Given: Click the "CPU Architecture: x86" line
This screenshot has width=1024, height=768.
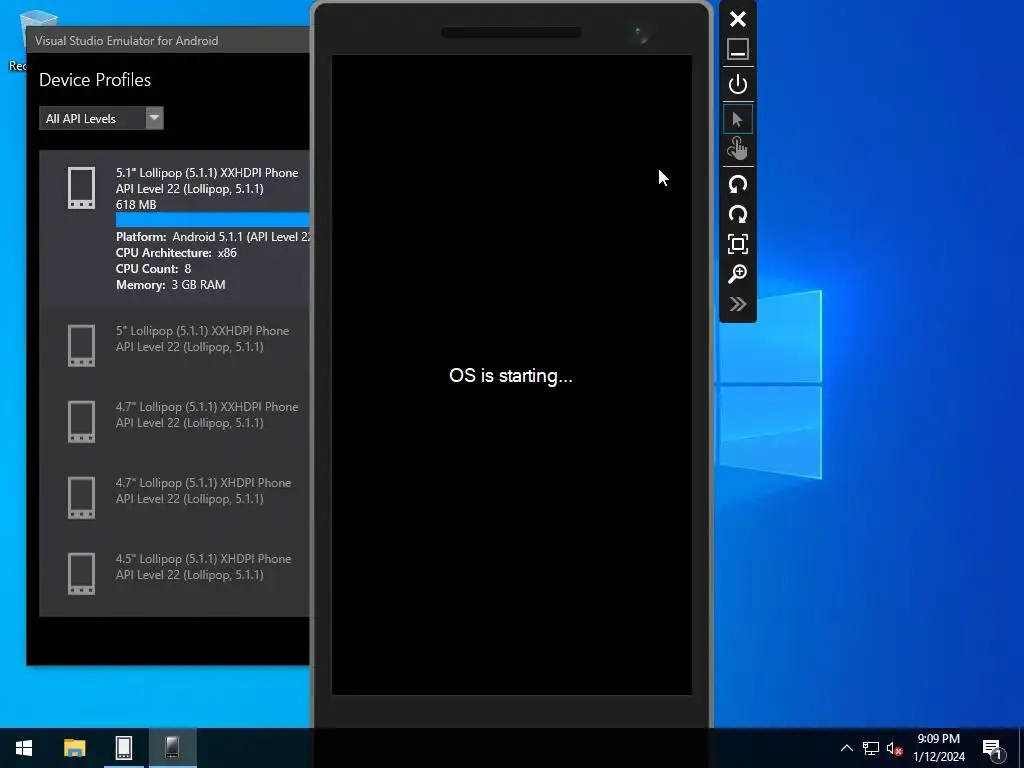Looking at the screenshot, I should click(x=176, y=253).
